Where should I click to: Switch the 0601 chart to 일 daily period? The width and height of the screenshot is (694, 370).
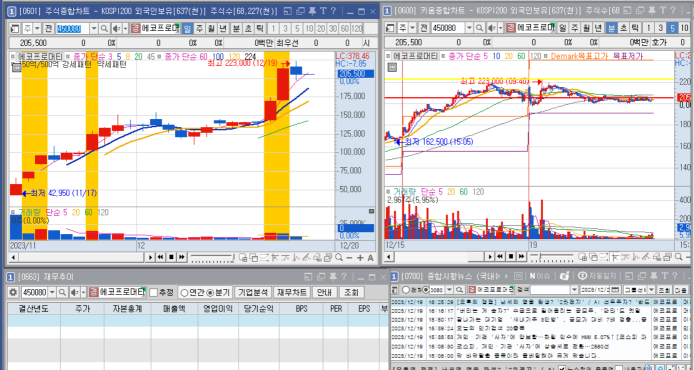pyautogui.click(x=187, y=29)
